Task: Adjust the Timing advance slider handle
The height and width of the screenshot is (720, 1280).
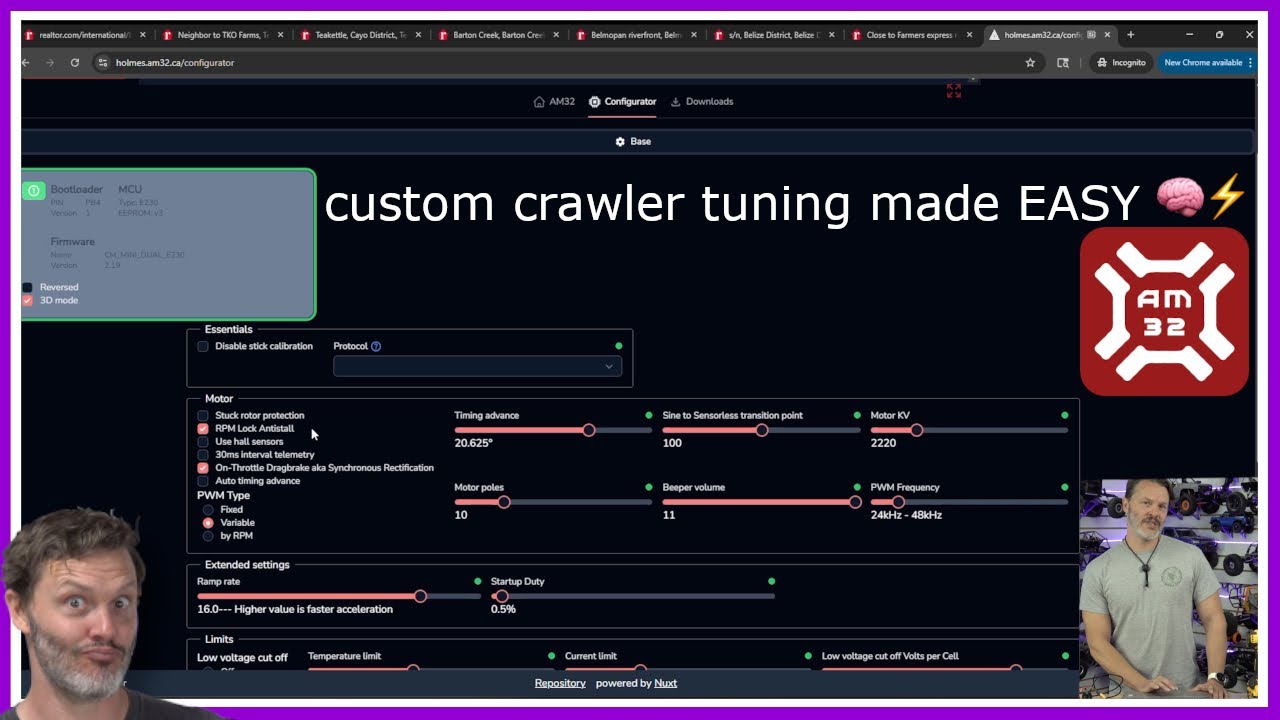Action: pyautogui.click(x=589, y=430)
